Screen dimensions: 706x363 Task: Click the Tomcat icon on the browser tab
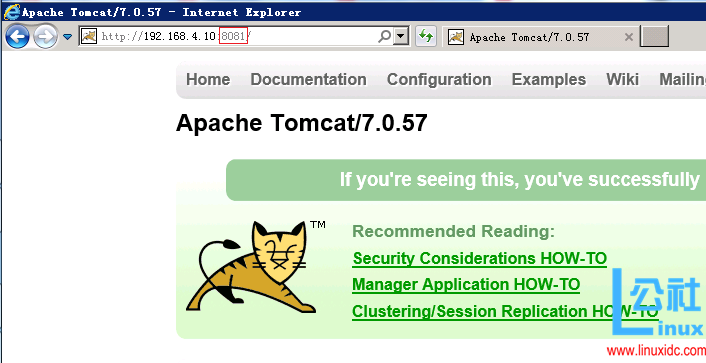coord(456,37)
